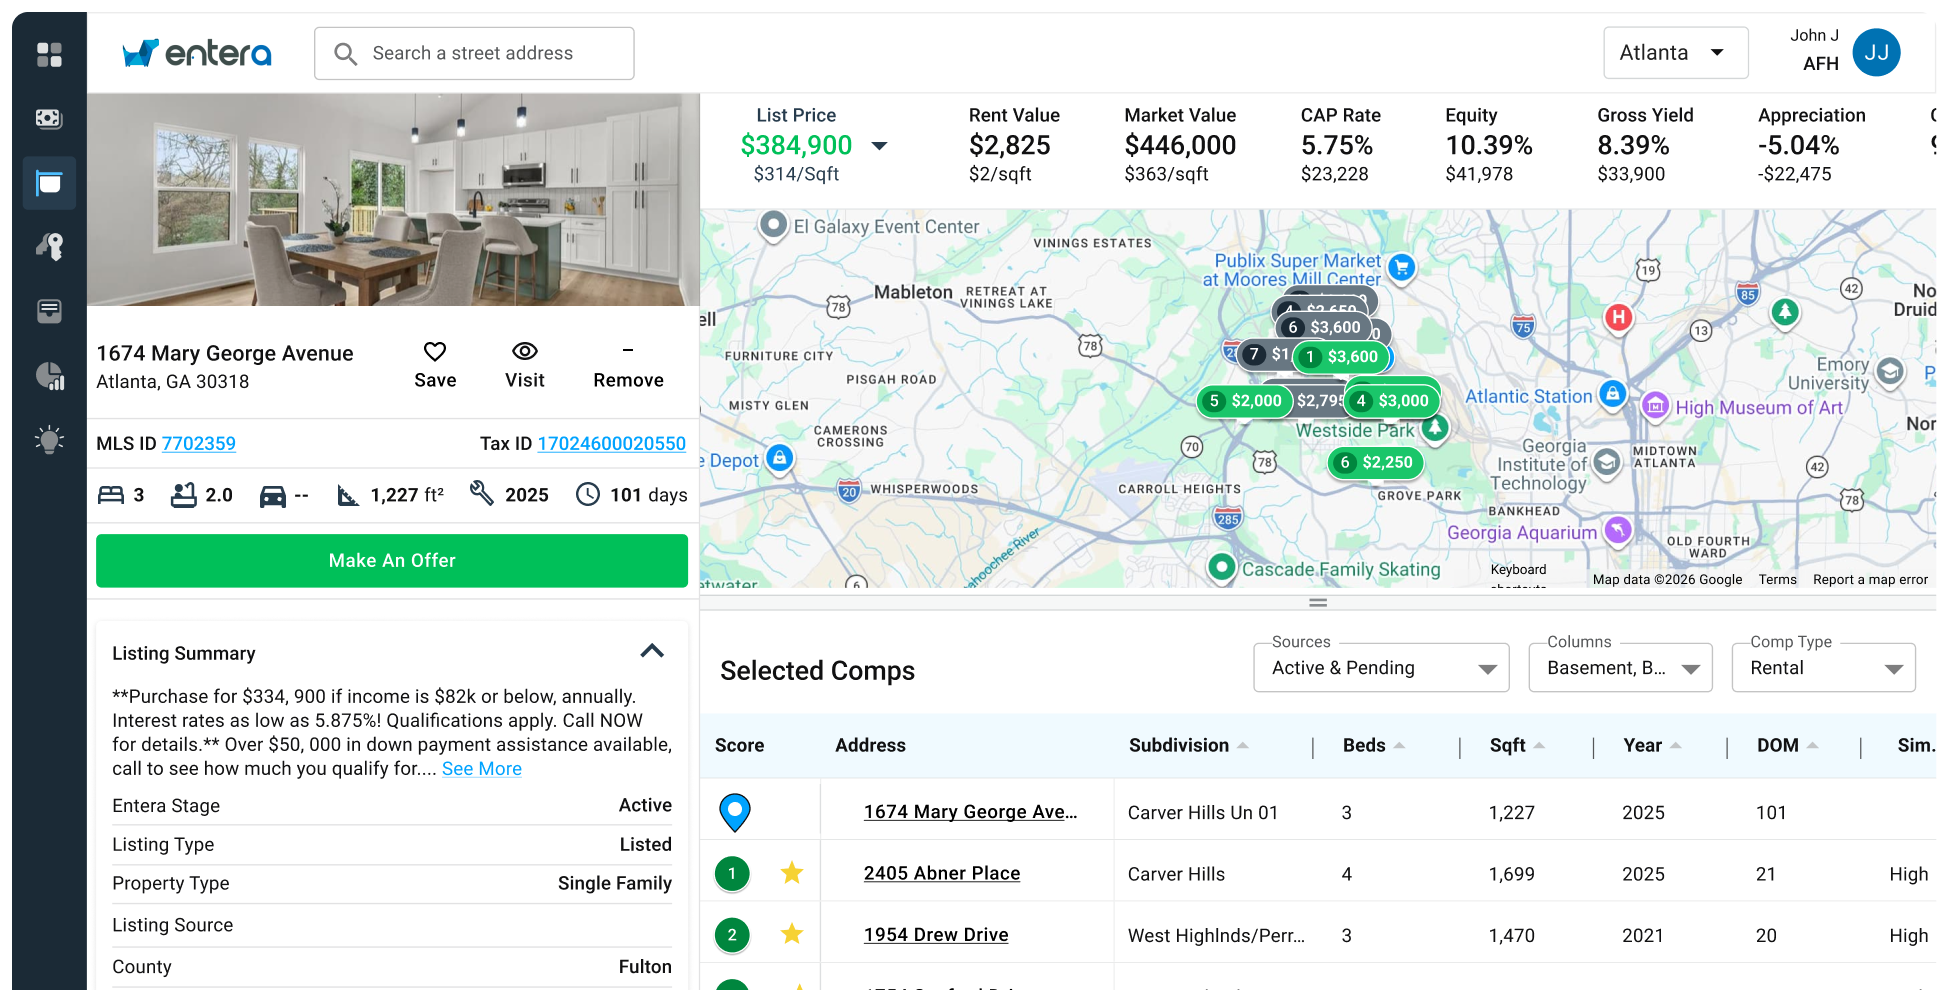Click map Terms link
Screen dimensions: 1949x990
pyautogui.click(x=1777, y=579)
